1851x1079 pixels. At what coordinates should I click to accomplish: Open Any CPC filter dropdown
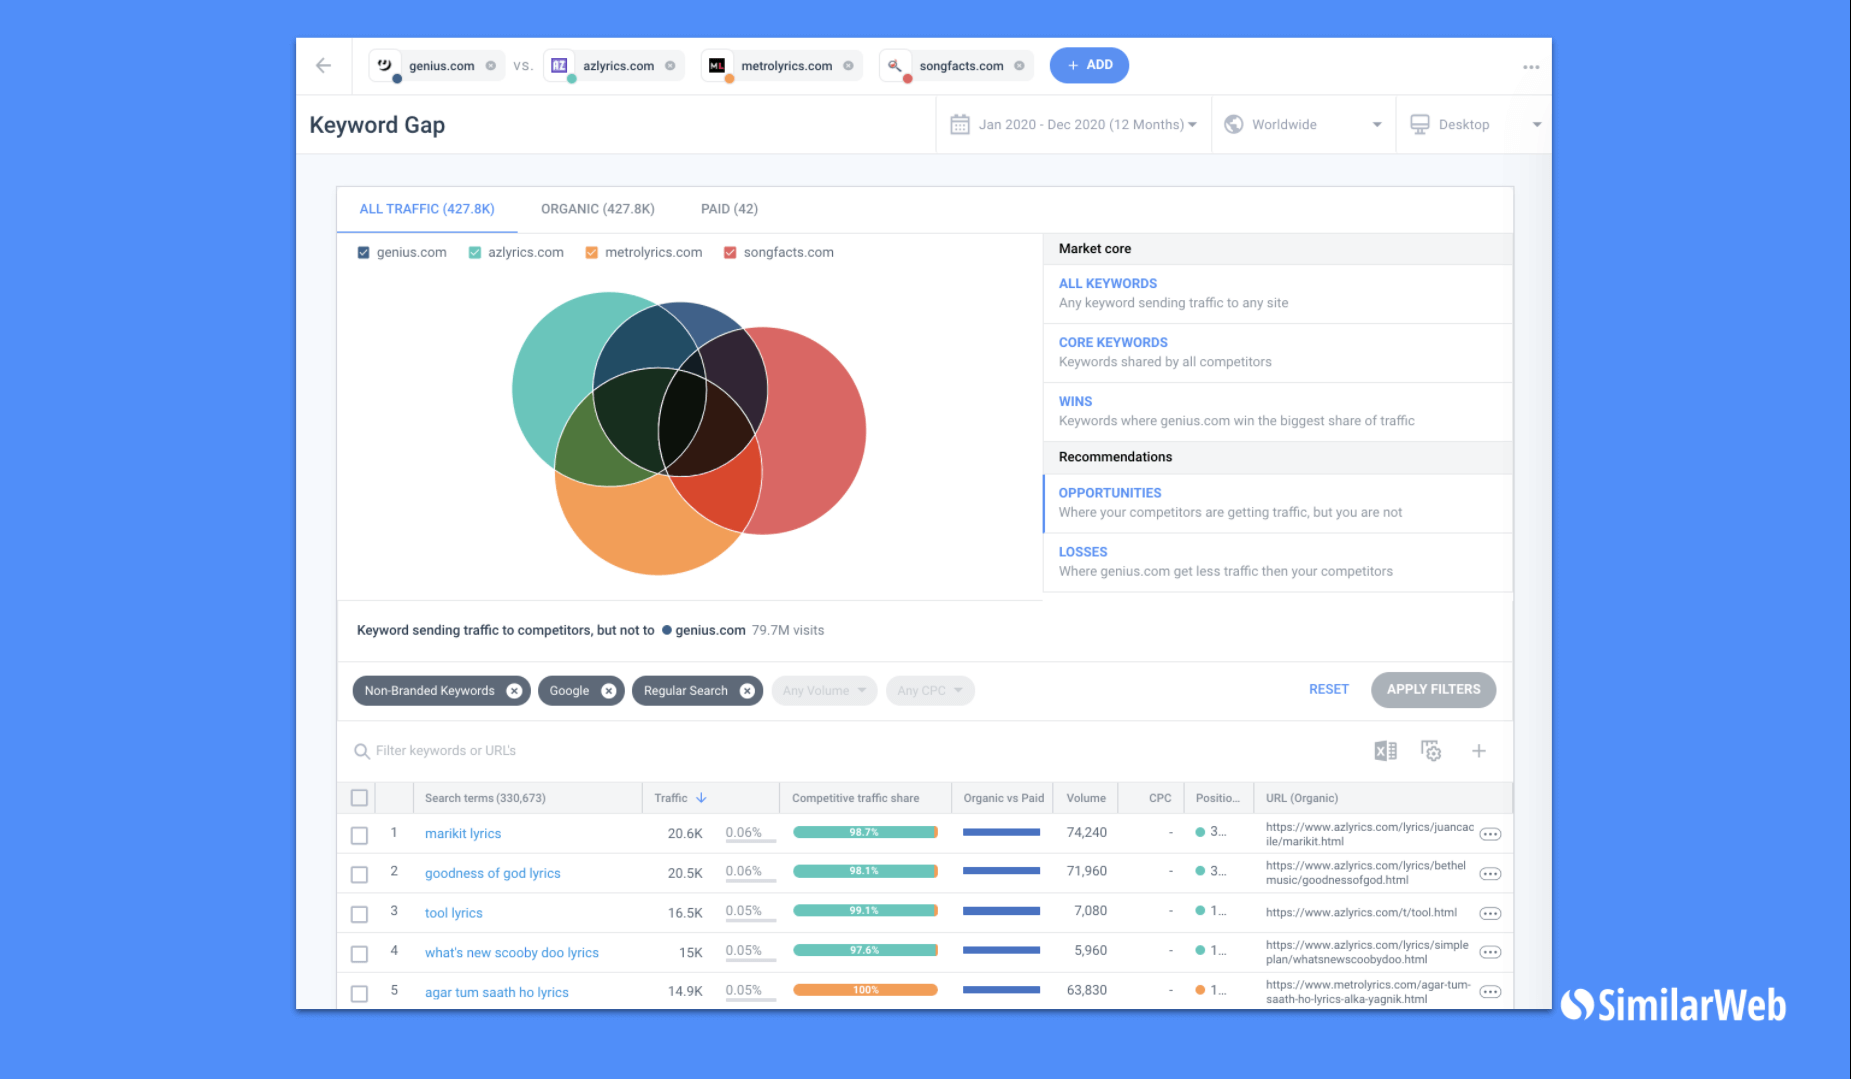click(x=930, y=691)
